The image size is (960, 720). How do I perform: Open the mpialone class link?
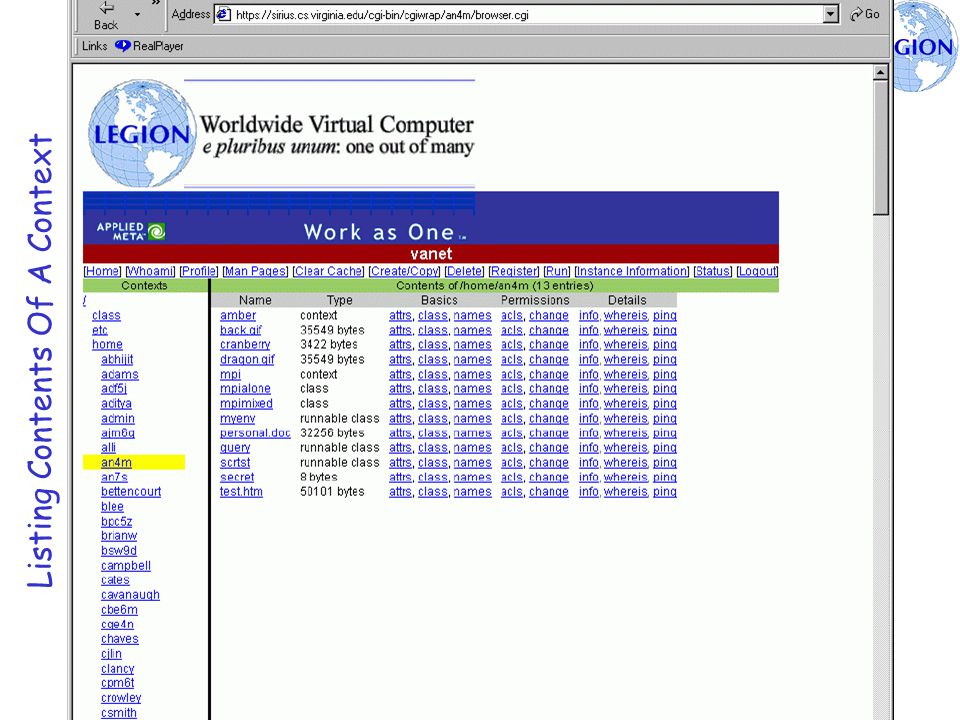pos(245,389)
